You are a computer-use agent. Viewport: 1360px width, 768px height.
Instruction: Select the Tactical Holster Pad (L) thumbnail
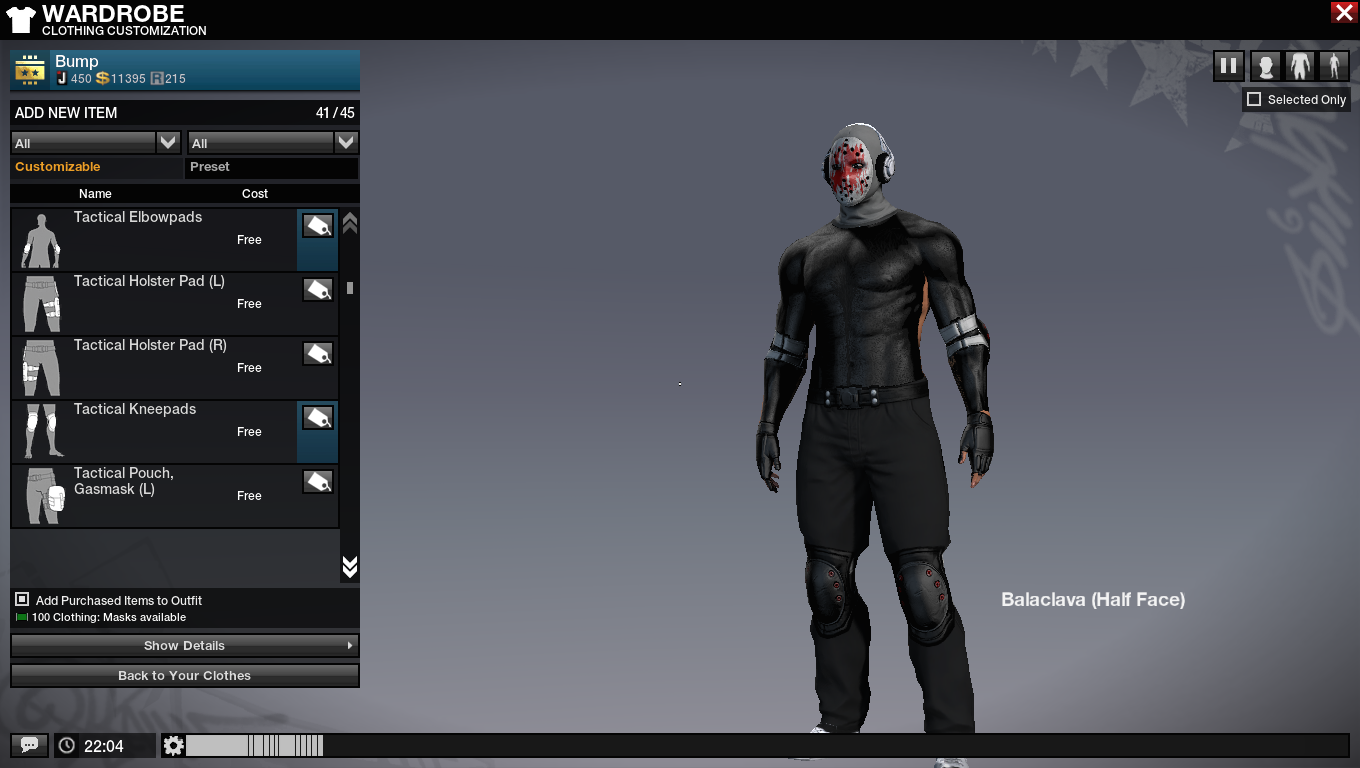click(41, 304)
